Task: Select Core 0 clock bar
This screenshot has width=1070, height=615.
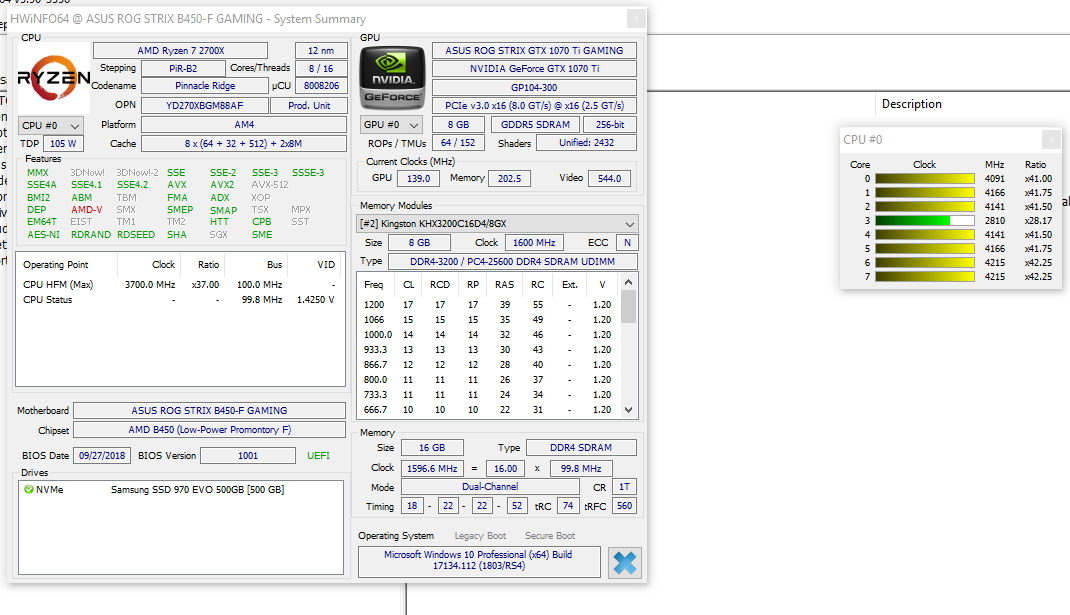Action: (x=925, y=179)
